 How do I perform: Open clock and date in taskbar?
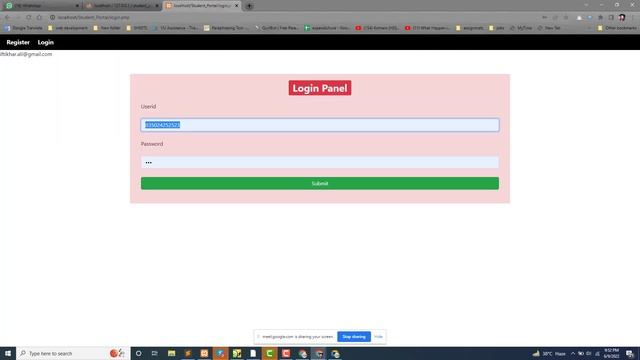(x=611, y=353)
